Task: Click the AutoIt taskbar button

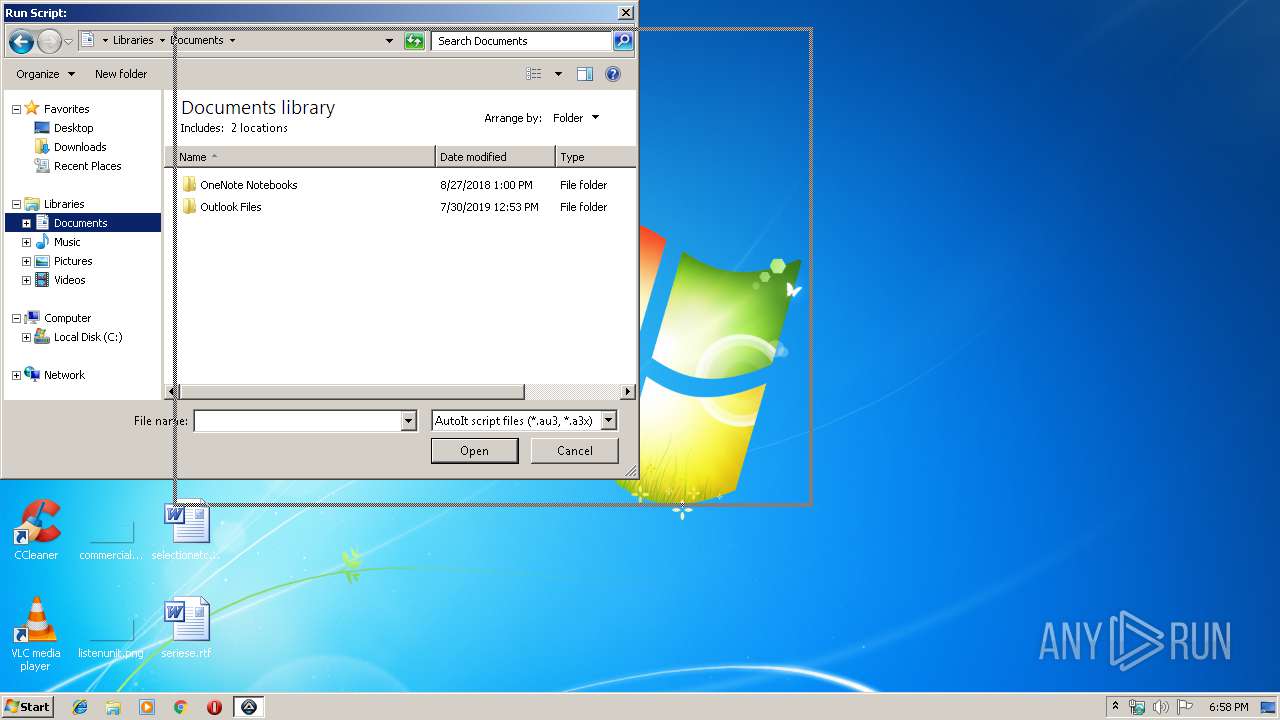Action: click(x=249, y=707)
